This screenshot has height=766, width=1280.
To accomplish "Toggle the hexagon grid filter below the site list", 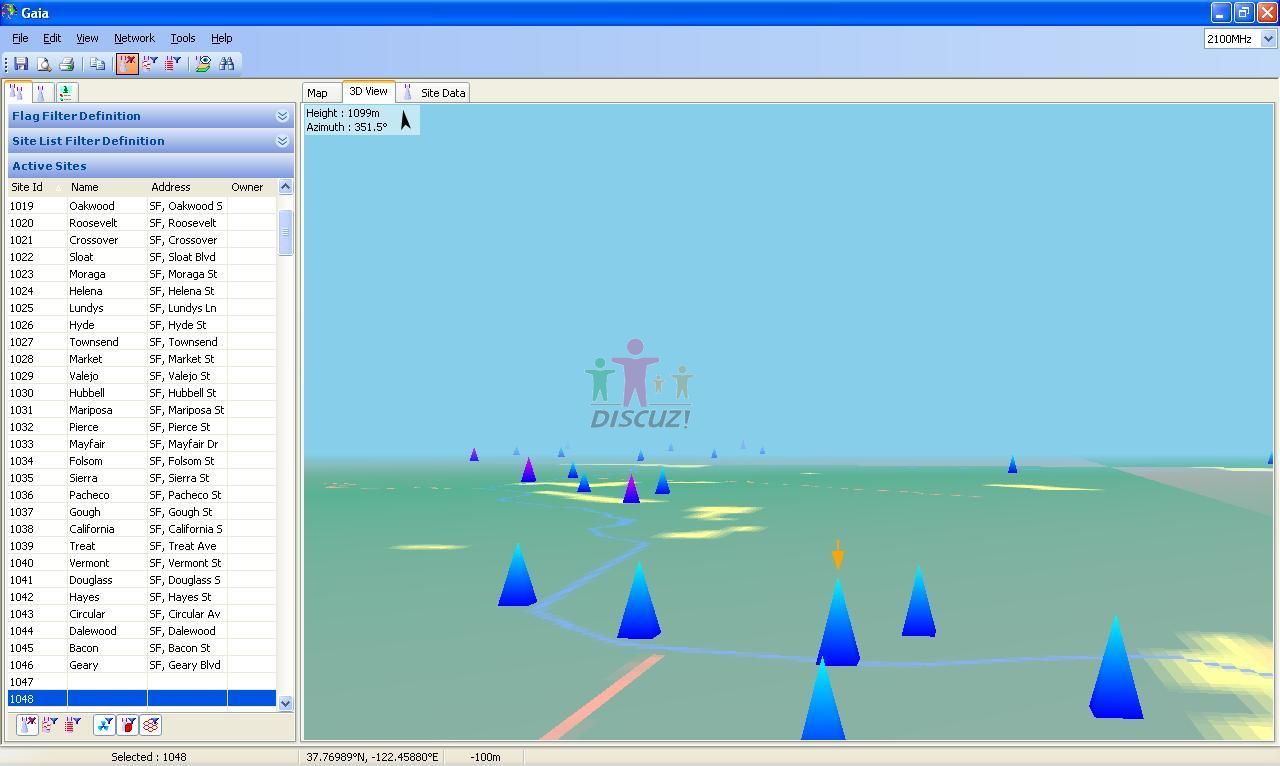I will [x=151, y=725].
